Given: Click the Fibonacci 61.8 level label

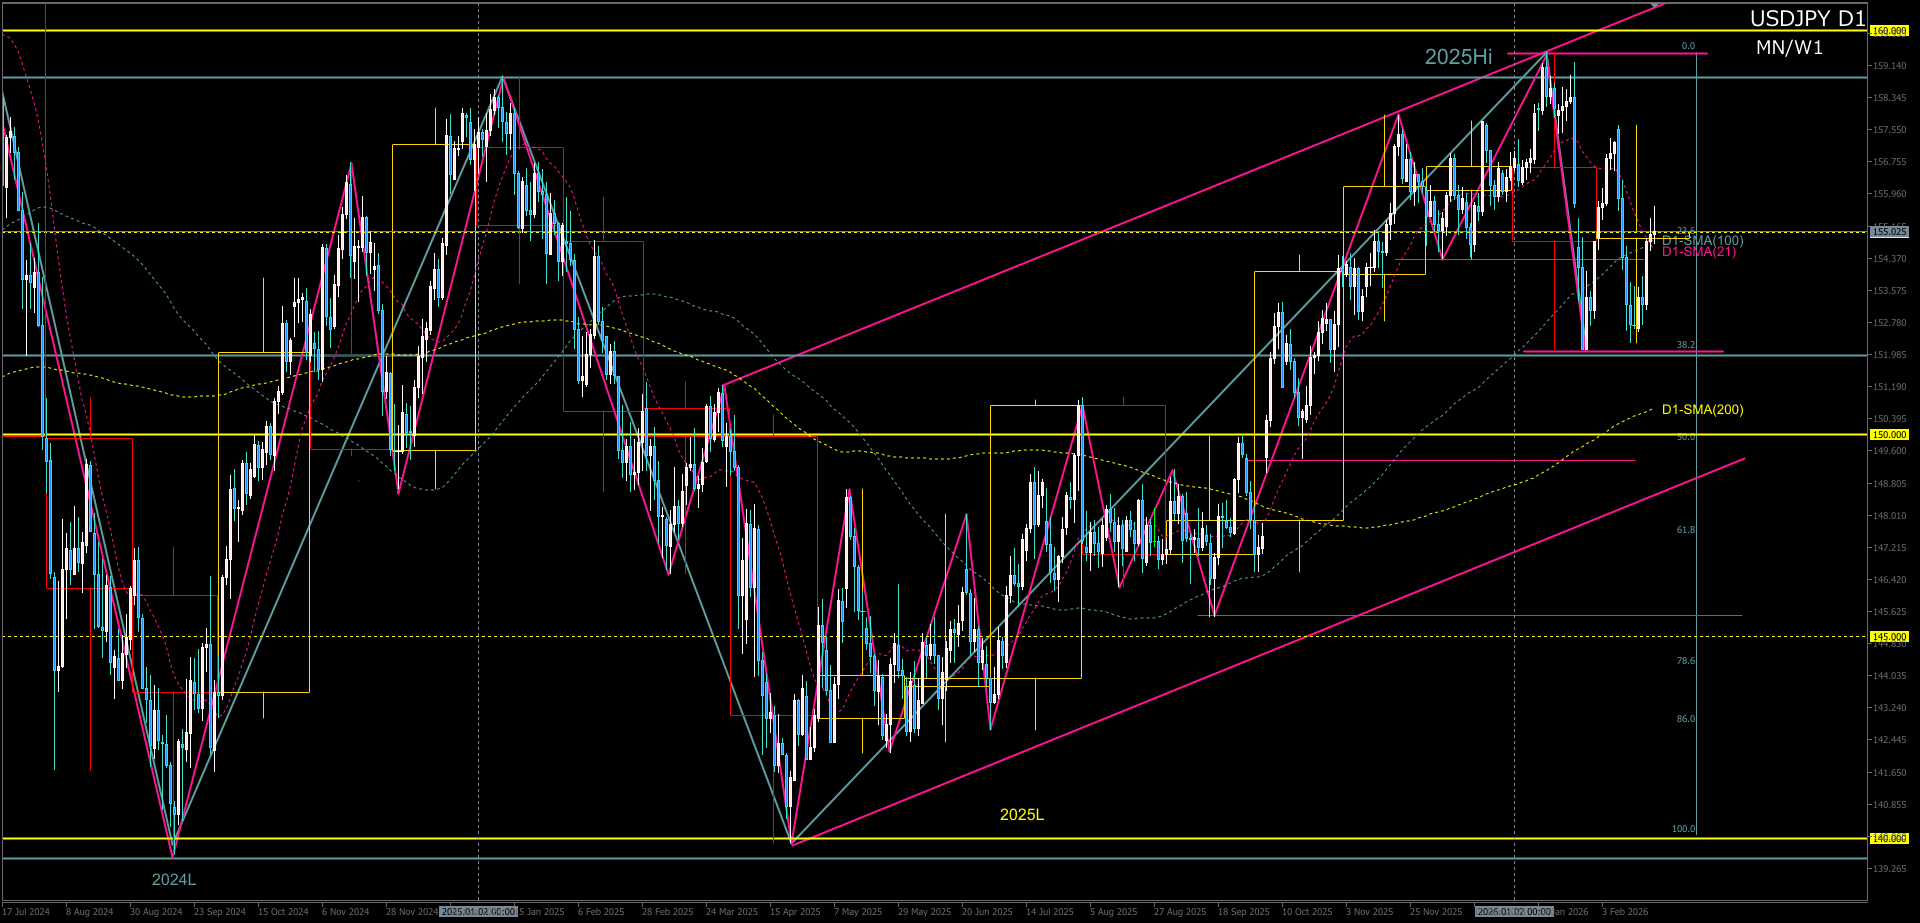Looking at the screenshot, I should pos(1686,530).
